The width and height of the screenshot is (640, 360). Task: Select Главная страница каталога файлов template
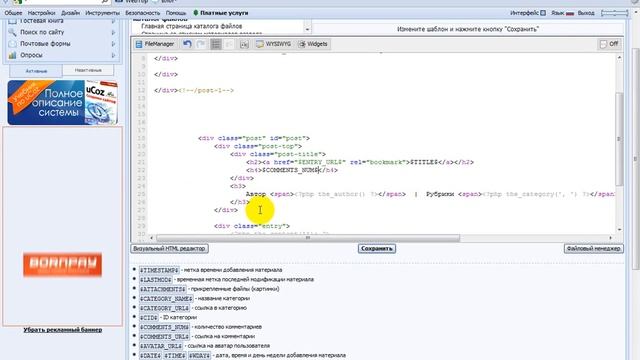(191, 26)
